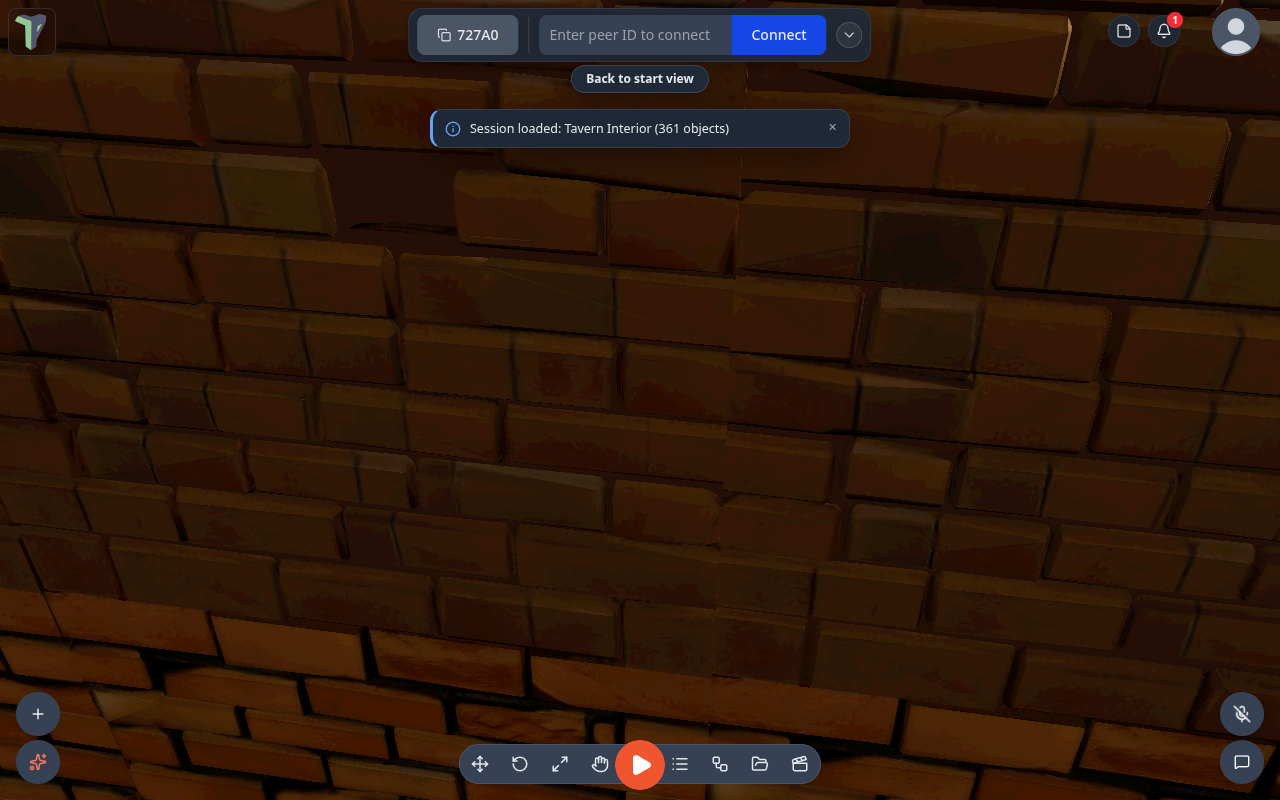Click the peer ID input field
The width and height of the screenshot is (1280, 800).
635,35
